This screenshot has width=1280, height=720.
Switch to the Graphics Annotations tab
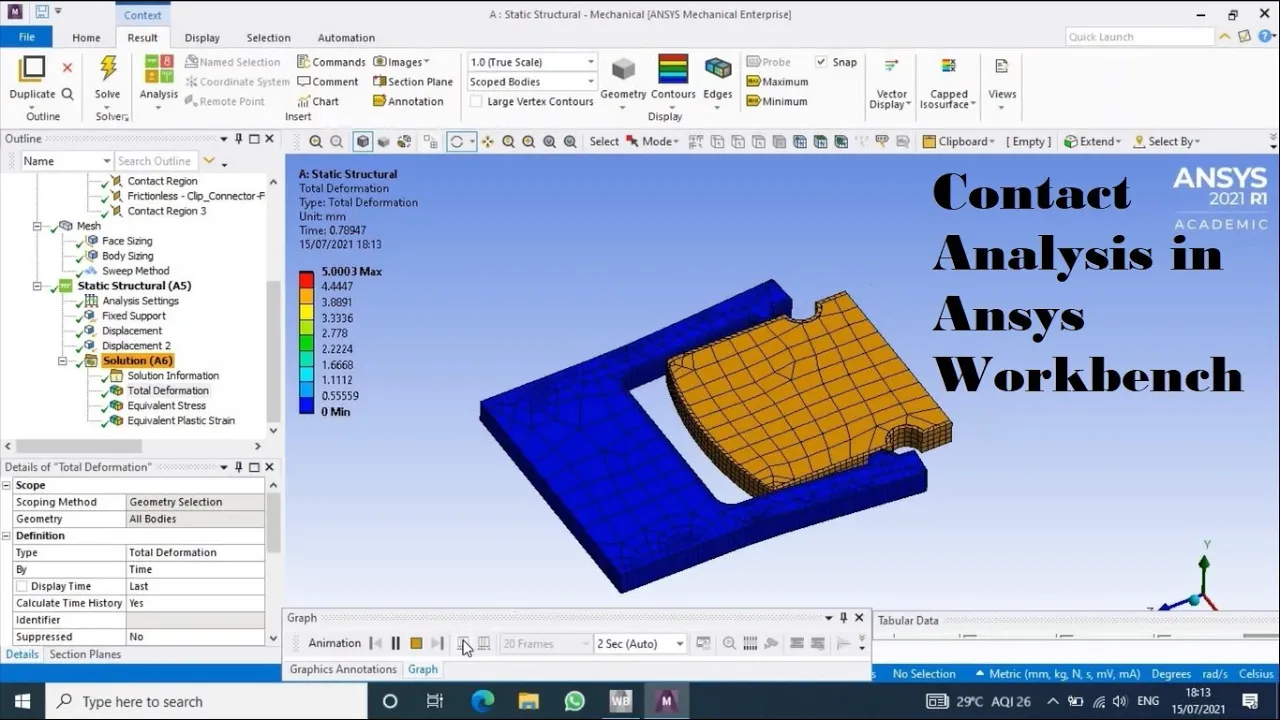click(x=343, y=669)
